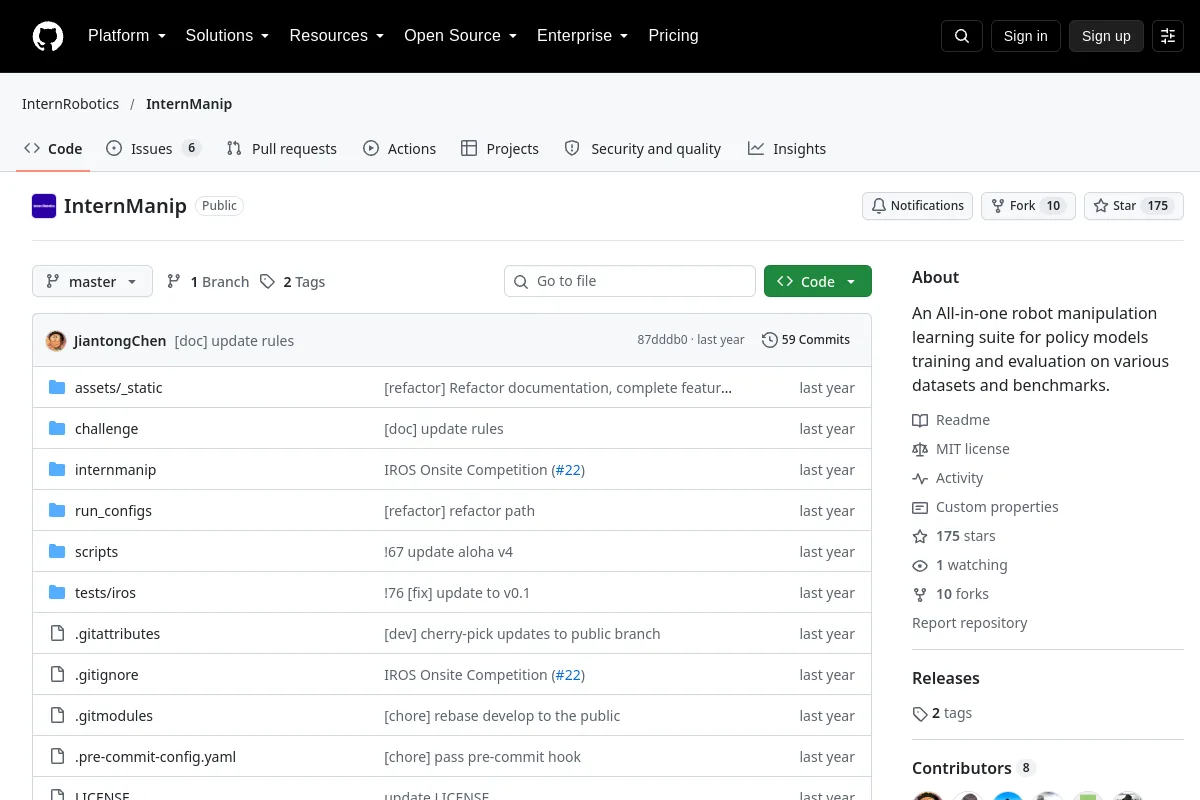Open the master branch dropdown
Viewport: 1200px width, 800px height.
(92, 282)
